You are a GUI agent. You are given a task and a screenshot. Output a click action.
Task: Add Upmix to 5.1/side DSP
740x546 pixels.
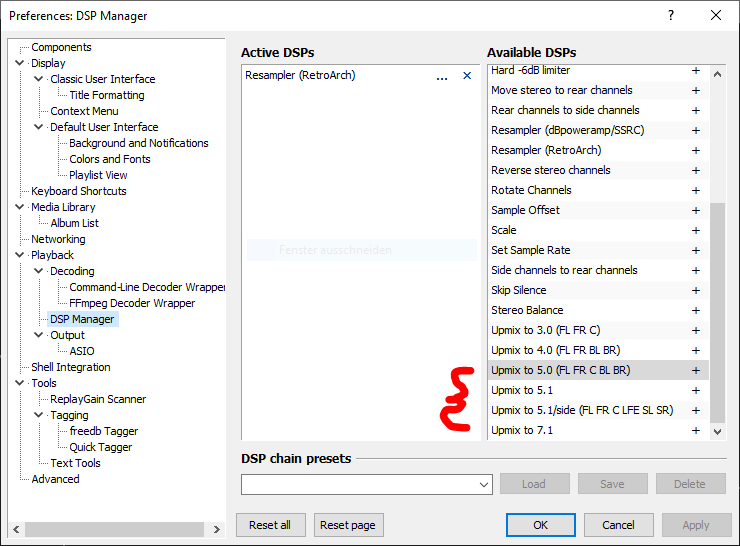pyautogui.click(x=695, y=410)
